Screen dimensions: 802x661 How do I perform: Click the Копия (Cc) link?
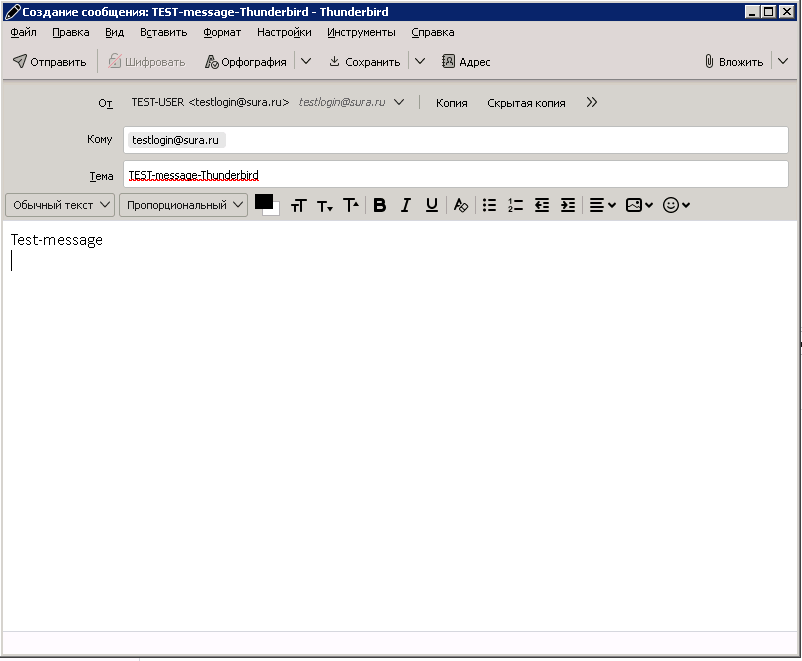[451, 103]
